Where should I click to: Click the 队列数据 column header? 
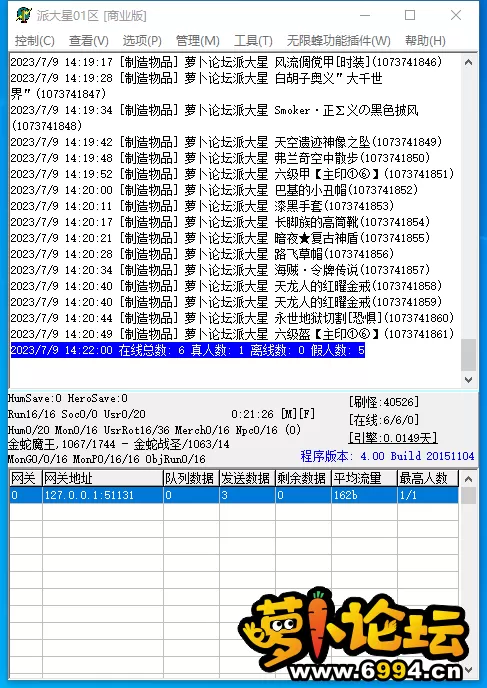click(191, 478)
